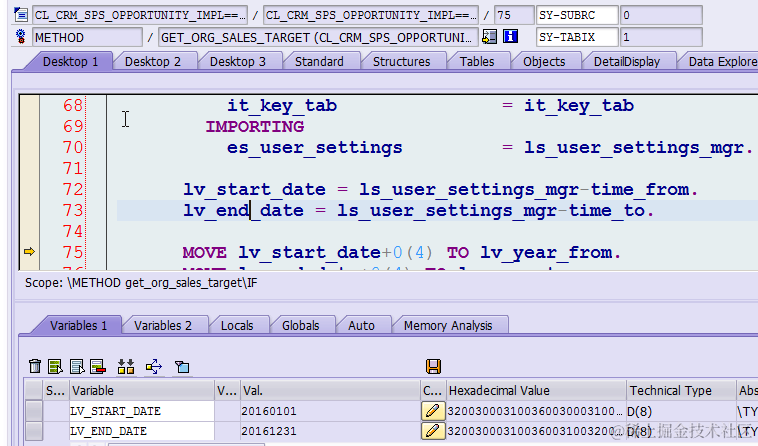Click the first CL_CRM_SPS_OPPORTUNITY_IMPL program field

pos(140,15)
